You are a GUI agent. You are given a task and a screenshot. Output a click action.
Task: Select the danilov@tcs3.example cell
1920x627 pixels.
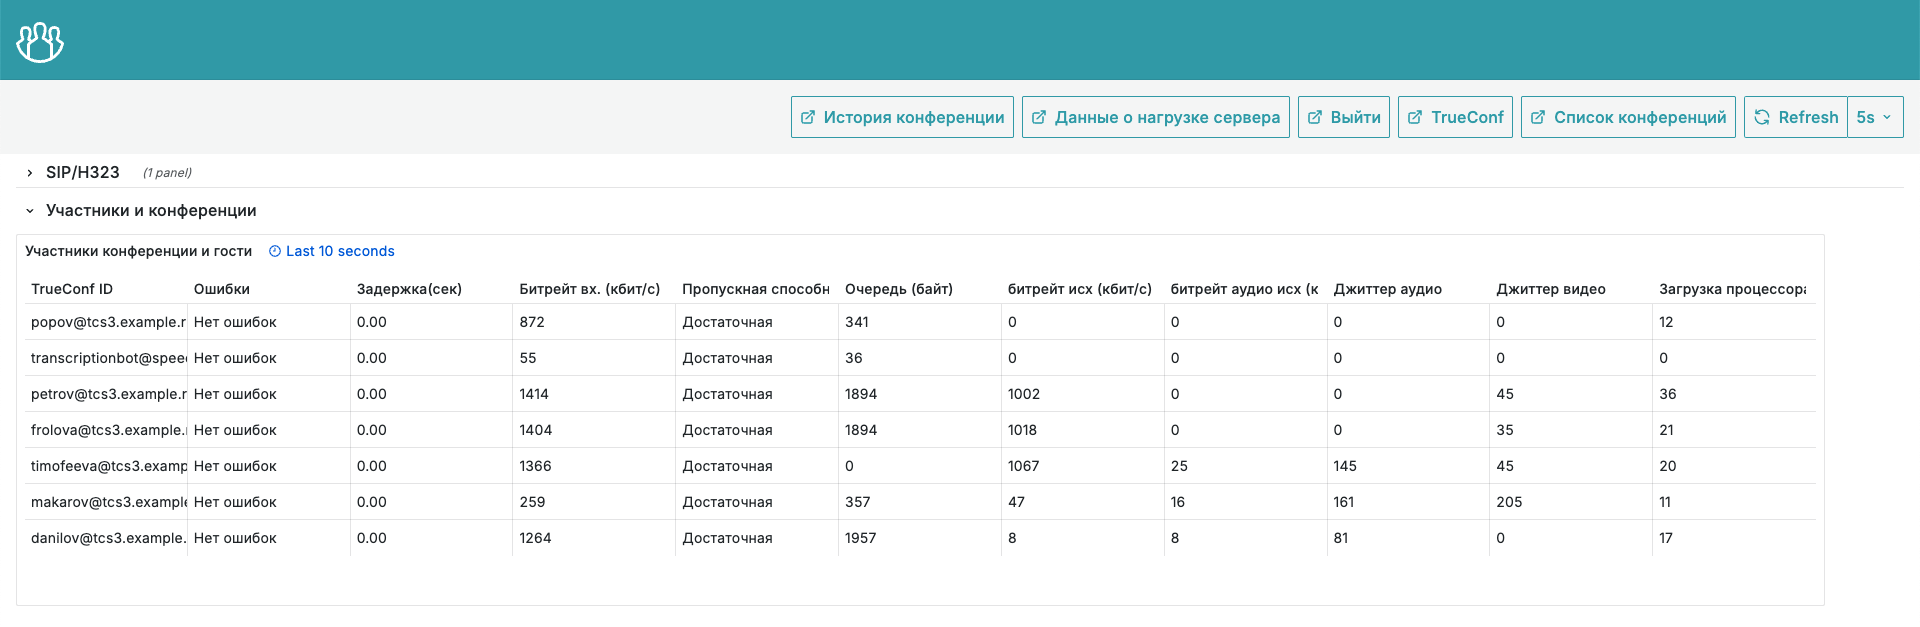(x=108, y=538)
